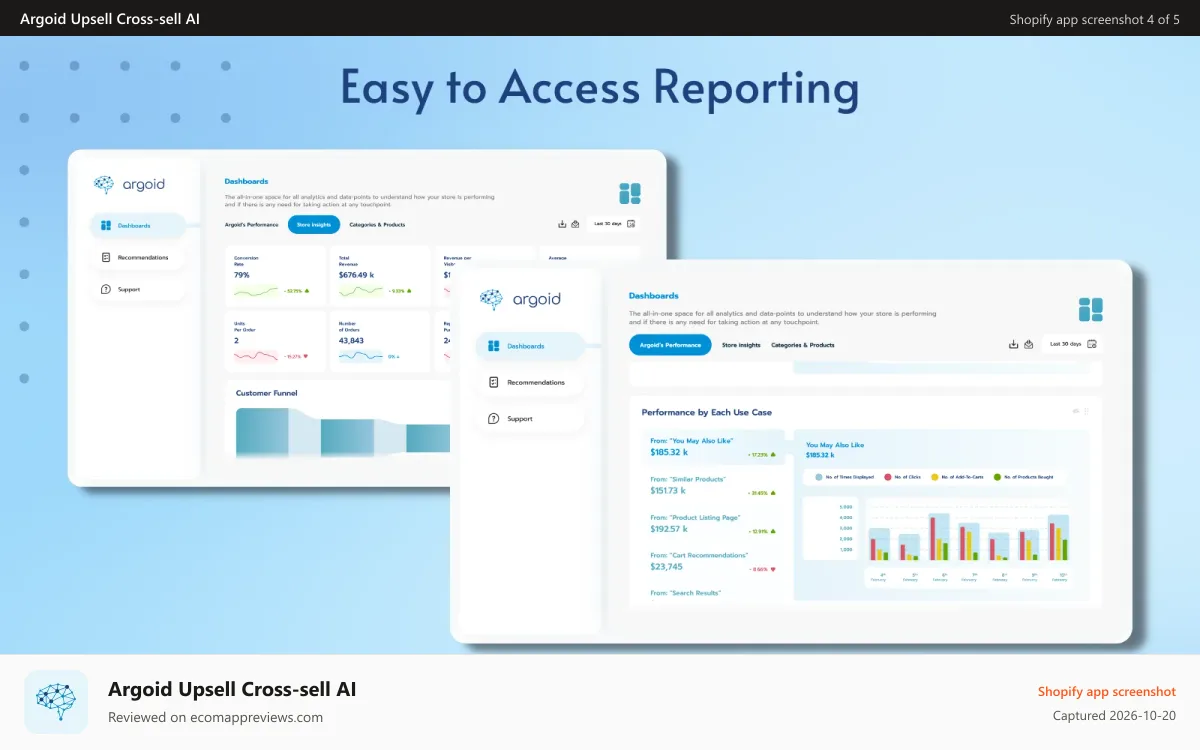1200x750 pixels.
Task: Open the Last 30 days dropdown in front window
Action: 1072,344
